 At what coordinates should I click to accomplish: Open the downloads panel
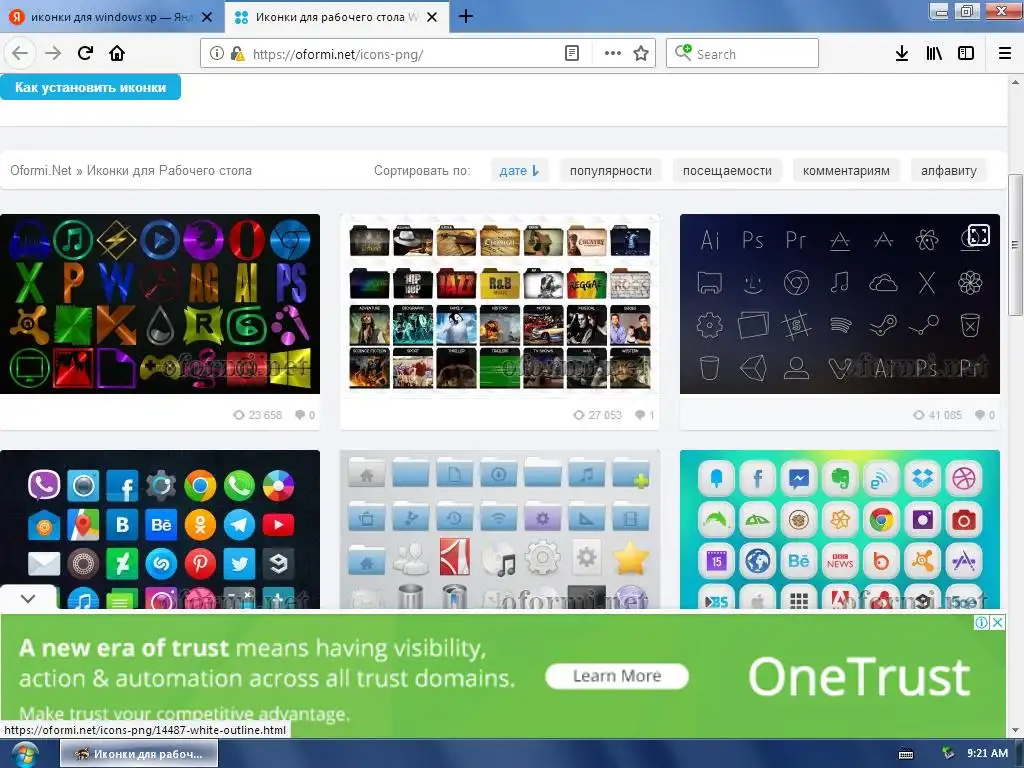[901, 54]
